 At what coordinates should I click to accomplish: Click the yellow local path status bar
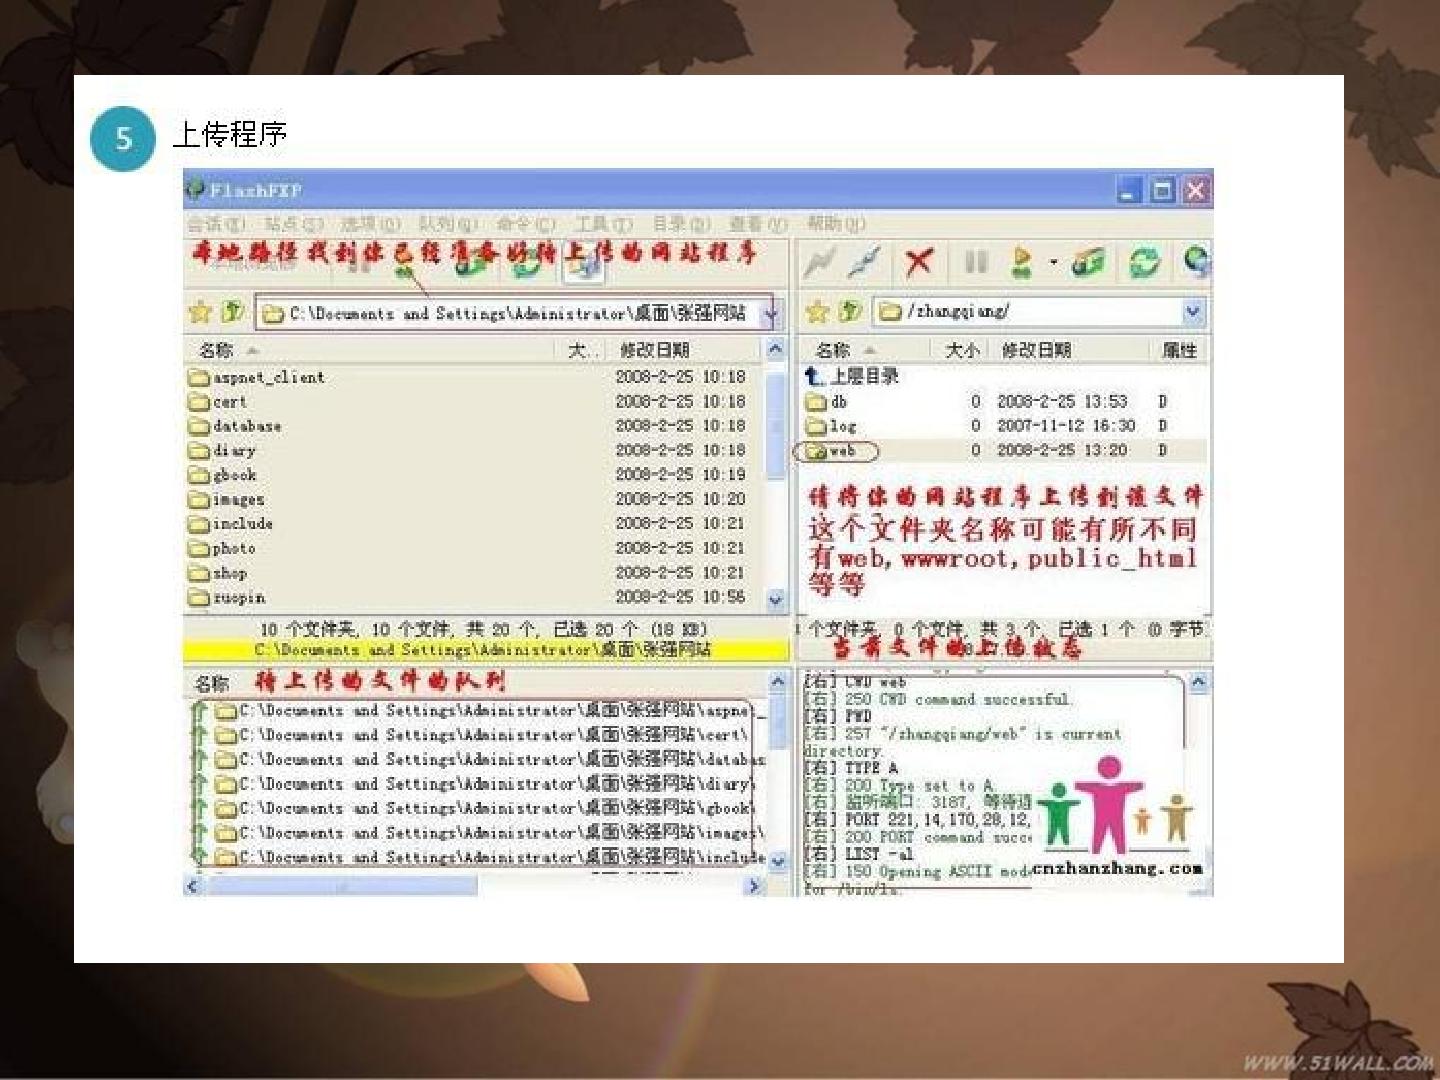pyautogui.click(x=485, y=650)
